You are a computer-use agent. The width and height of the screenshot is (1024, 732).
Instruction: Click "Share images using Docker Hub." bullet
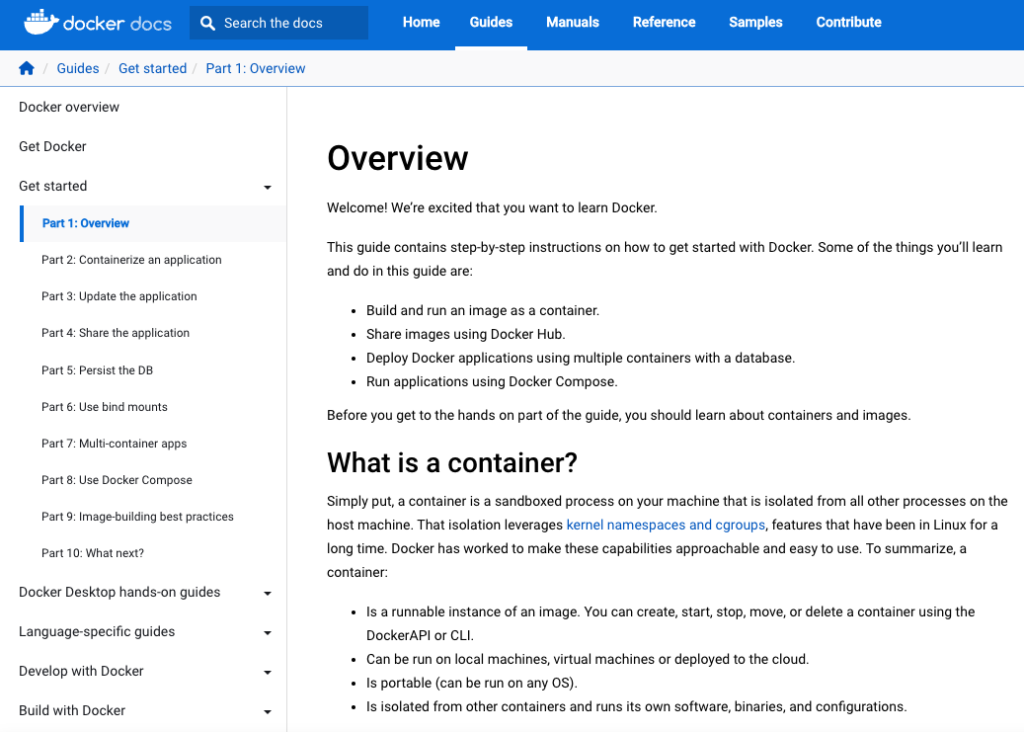tap(466, 334)
